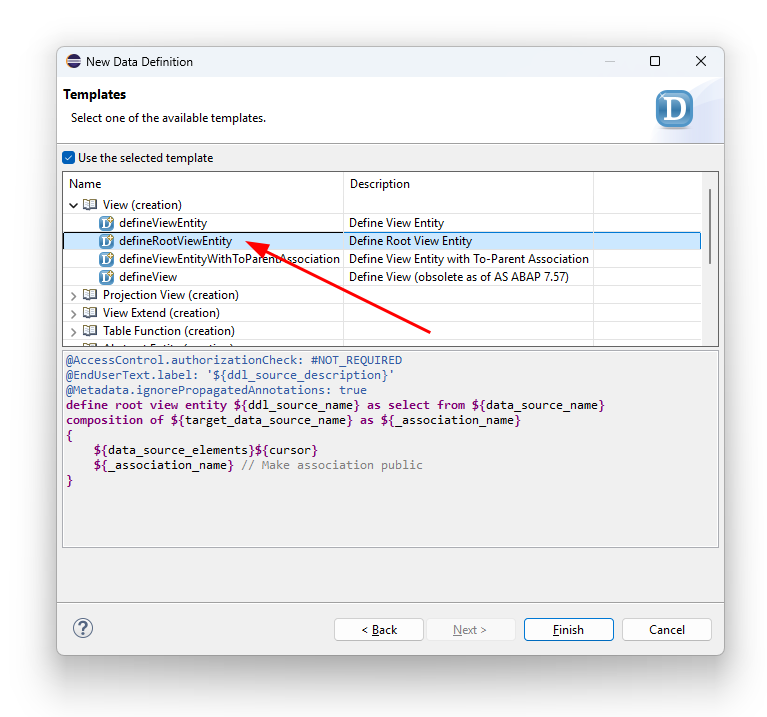Click the View (creation) book icon
This screenshot has width=767, height=717.
pos(90,204)
